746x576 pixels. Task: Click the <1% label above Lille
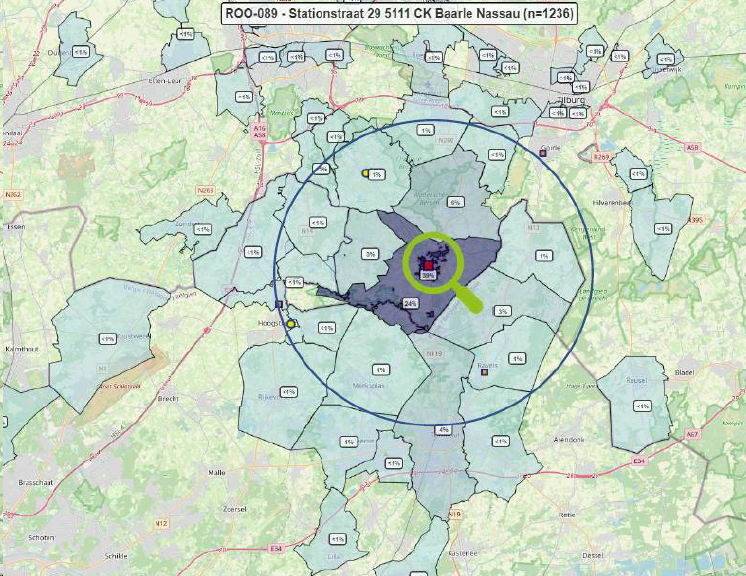point(337,539)
